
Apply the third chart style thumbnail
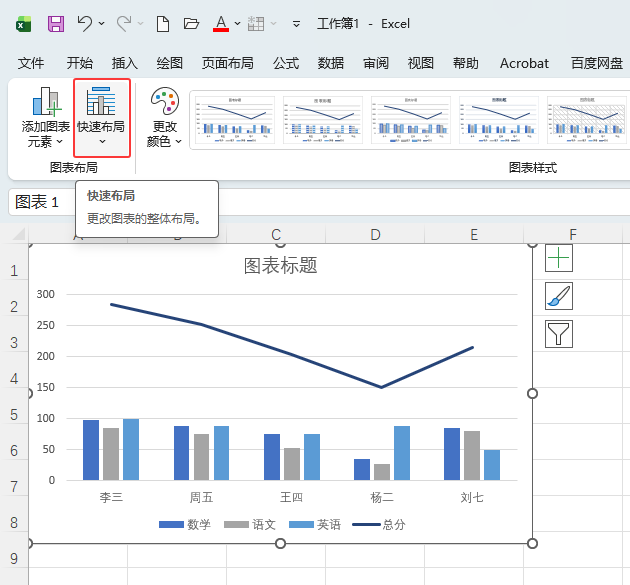410,119
